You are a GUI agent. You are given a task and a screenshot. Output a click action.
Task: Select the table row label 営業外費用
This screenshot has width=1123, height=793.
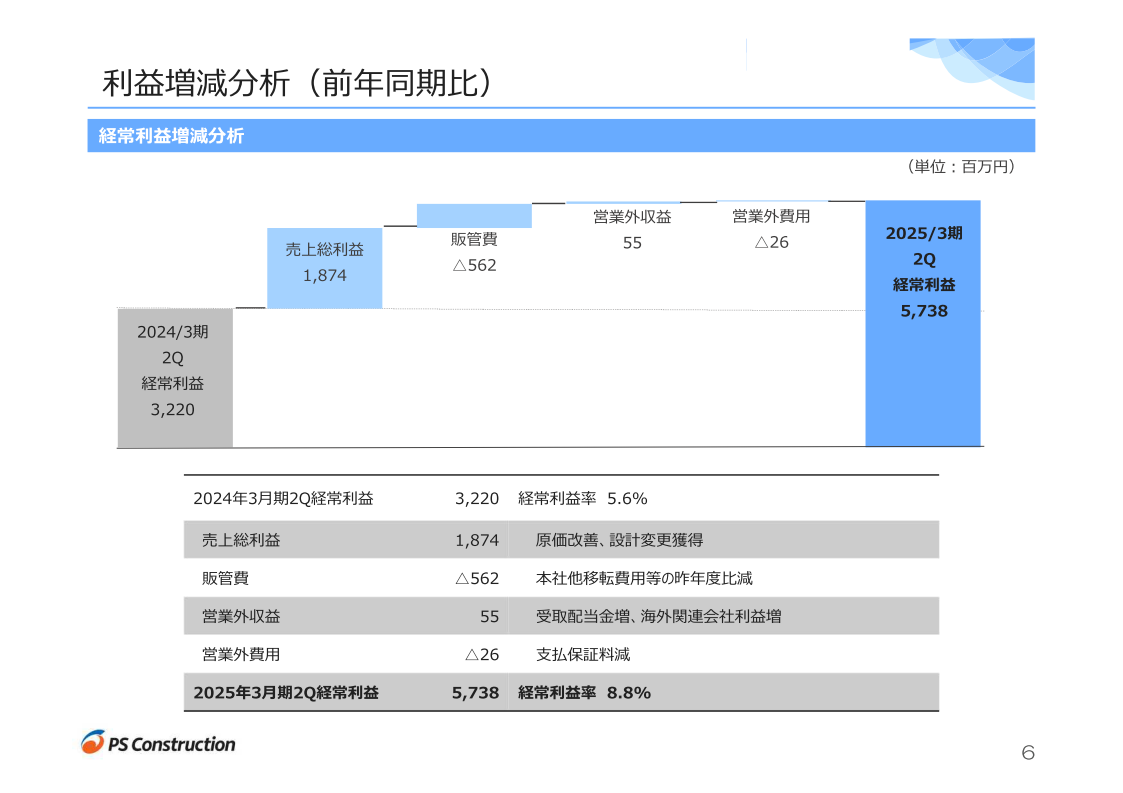[x=241, y=655]
